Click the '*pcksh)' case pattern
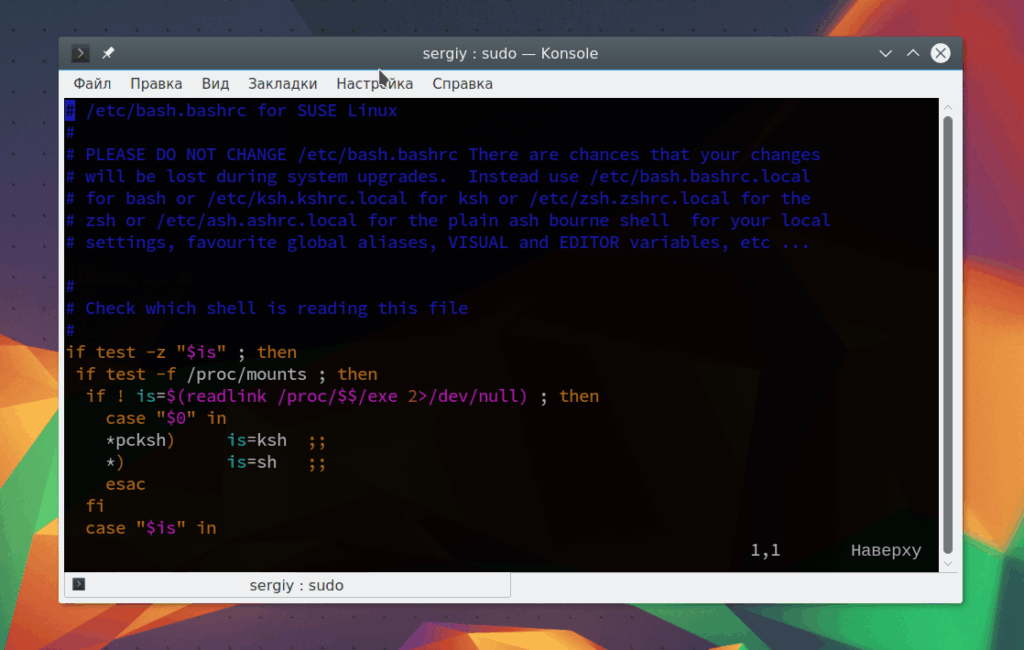This screenshot has height=650, width=1024. click(140, 440)
